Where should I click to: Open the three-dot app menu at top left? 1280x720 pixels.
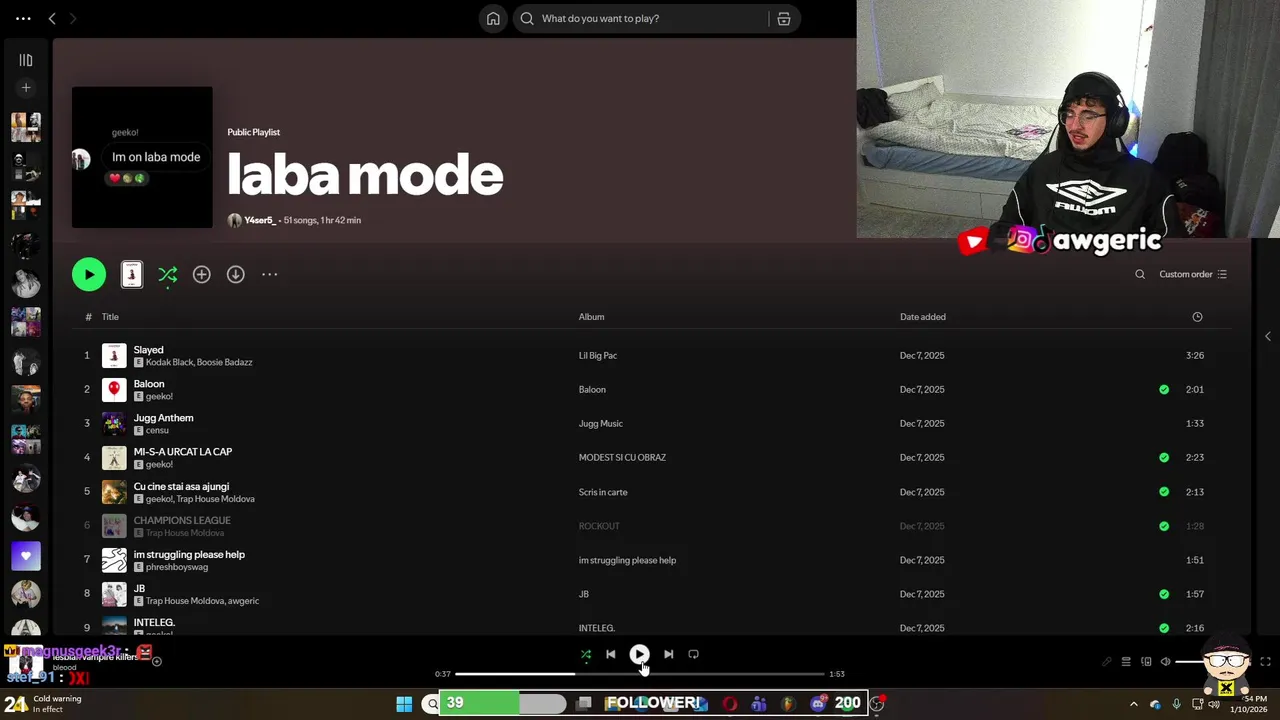tap(23, 18)
